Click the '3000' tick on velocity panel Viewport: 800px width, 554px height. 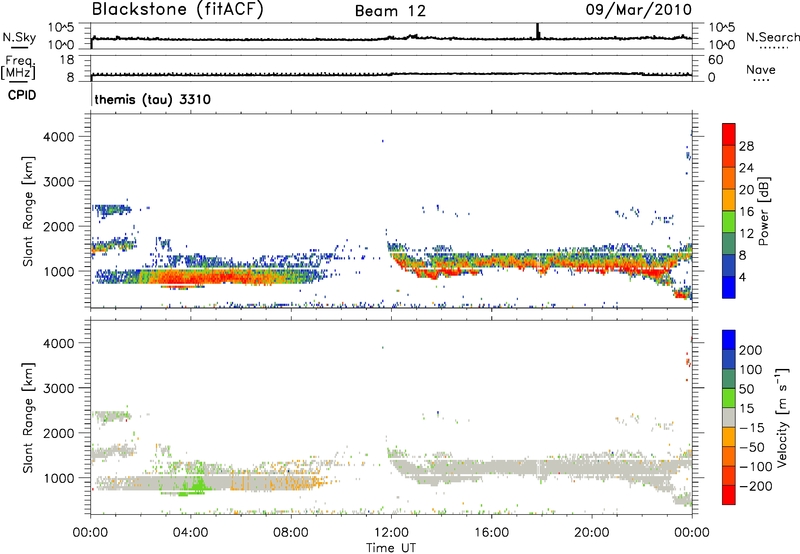(x=59, y=388)
